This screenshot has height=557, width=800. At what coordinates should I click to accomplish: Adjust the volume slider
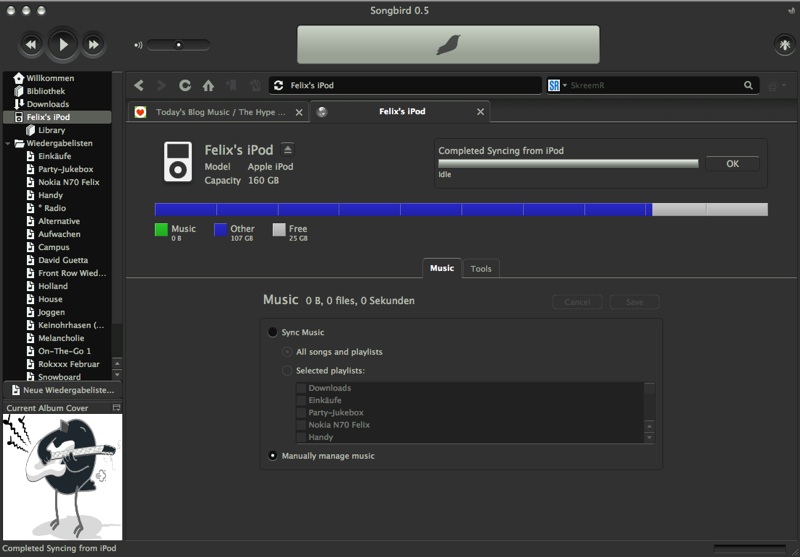coord(178,45)
